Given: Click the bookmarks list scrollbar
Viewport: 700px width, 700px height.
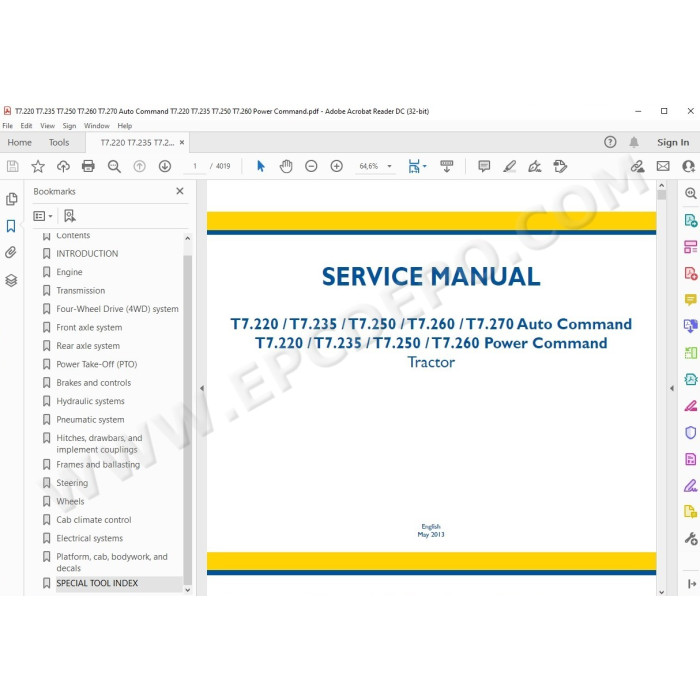Looking at the screenshot, I should coord(188,420).
